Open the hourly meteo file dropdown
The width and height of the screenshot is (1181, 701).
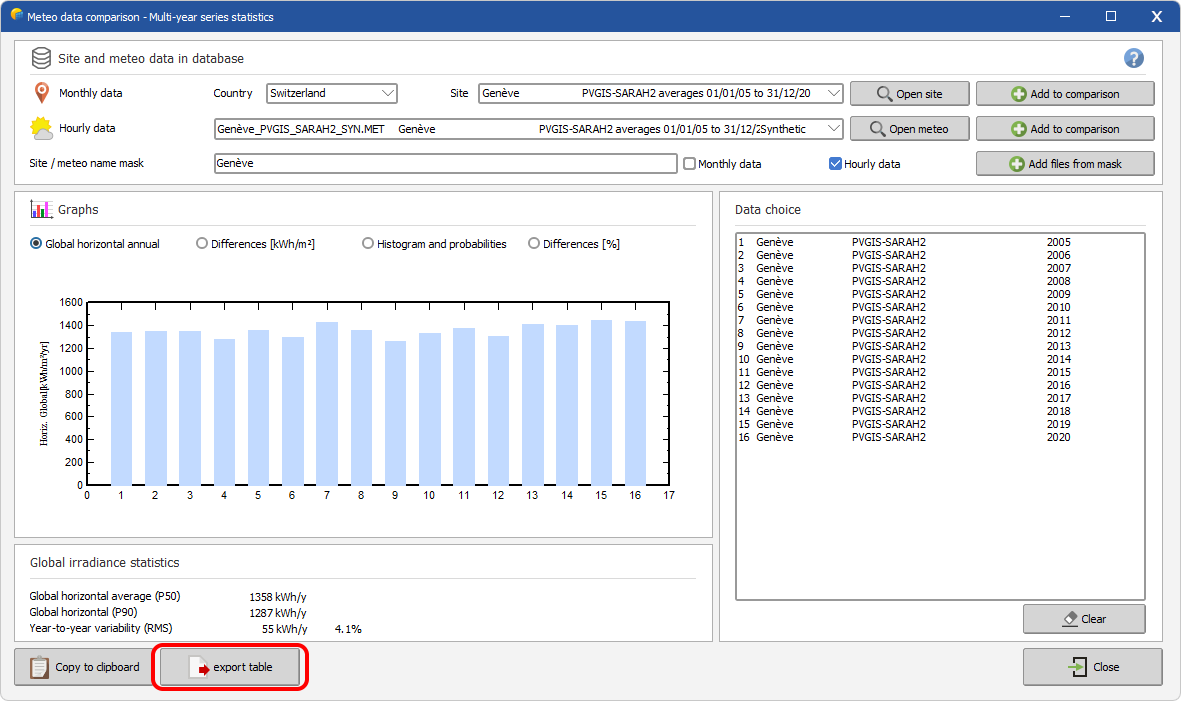[528, 129]
